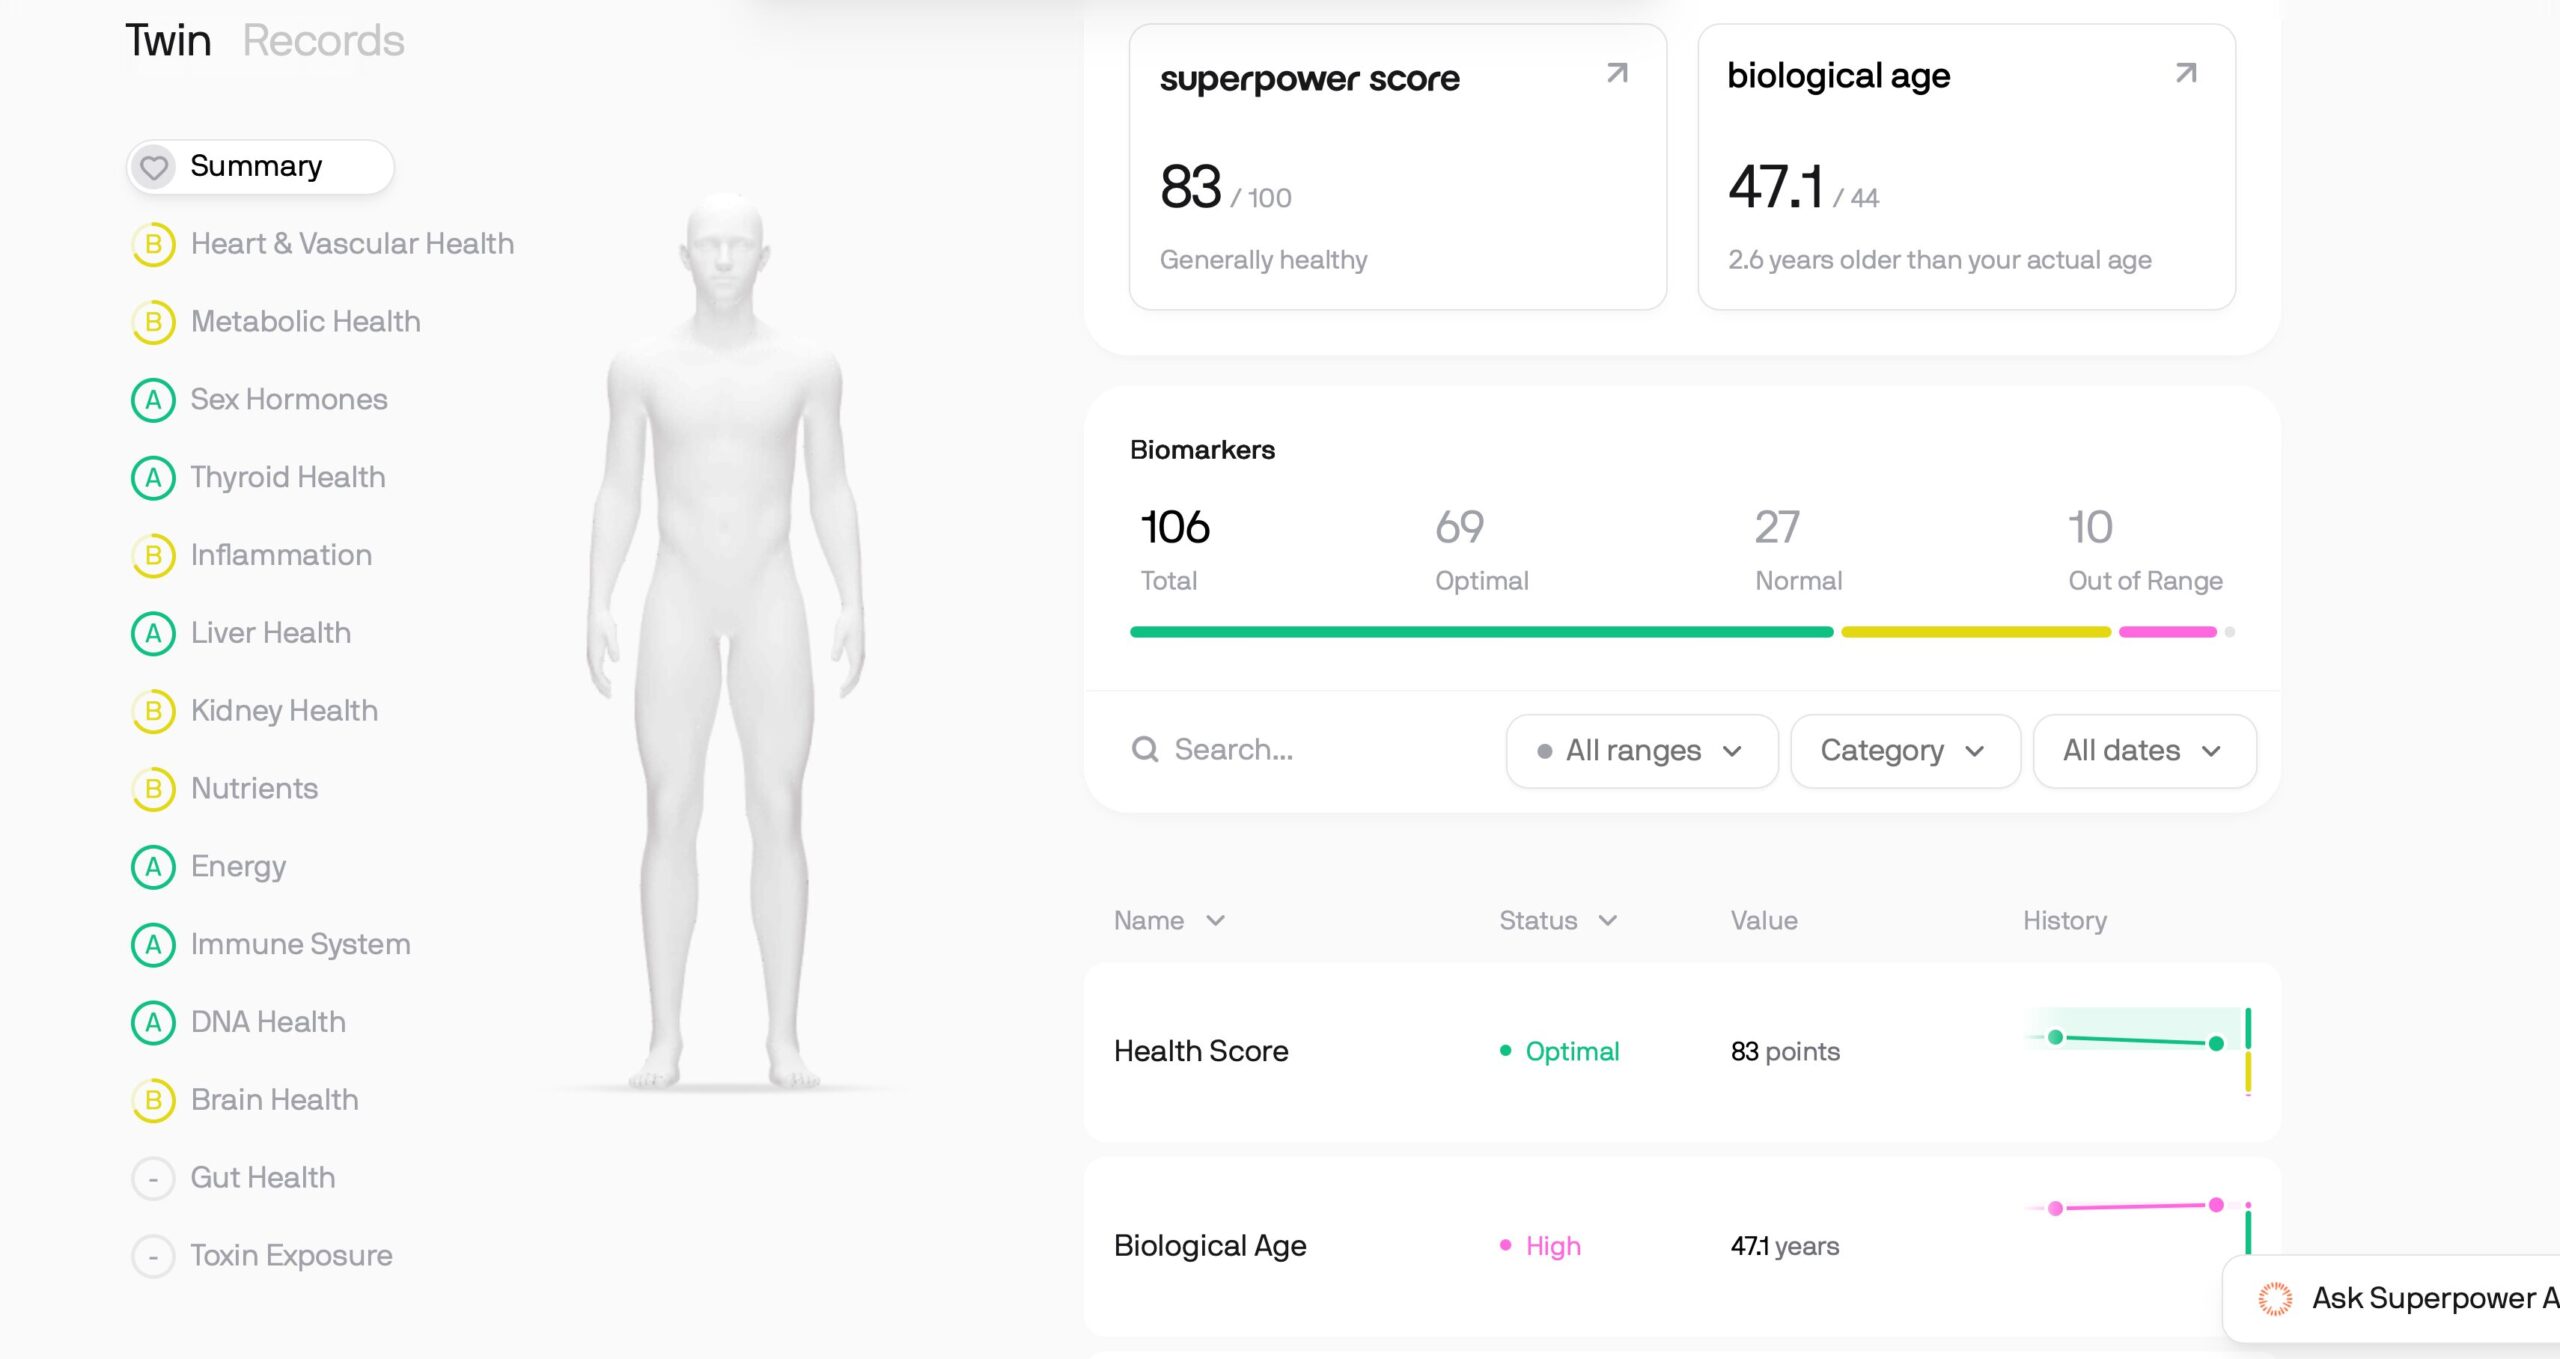Click the B badge next to Metabolic Health

153,322
